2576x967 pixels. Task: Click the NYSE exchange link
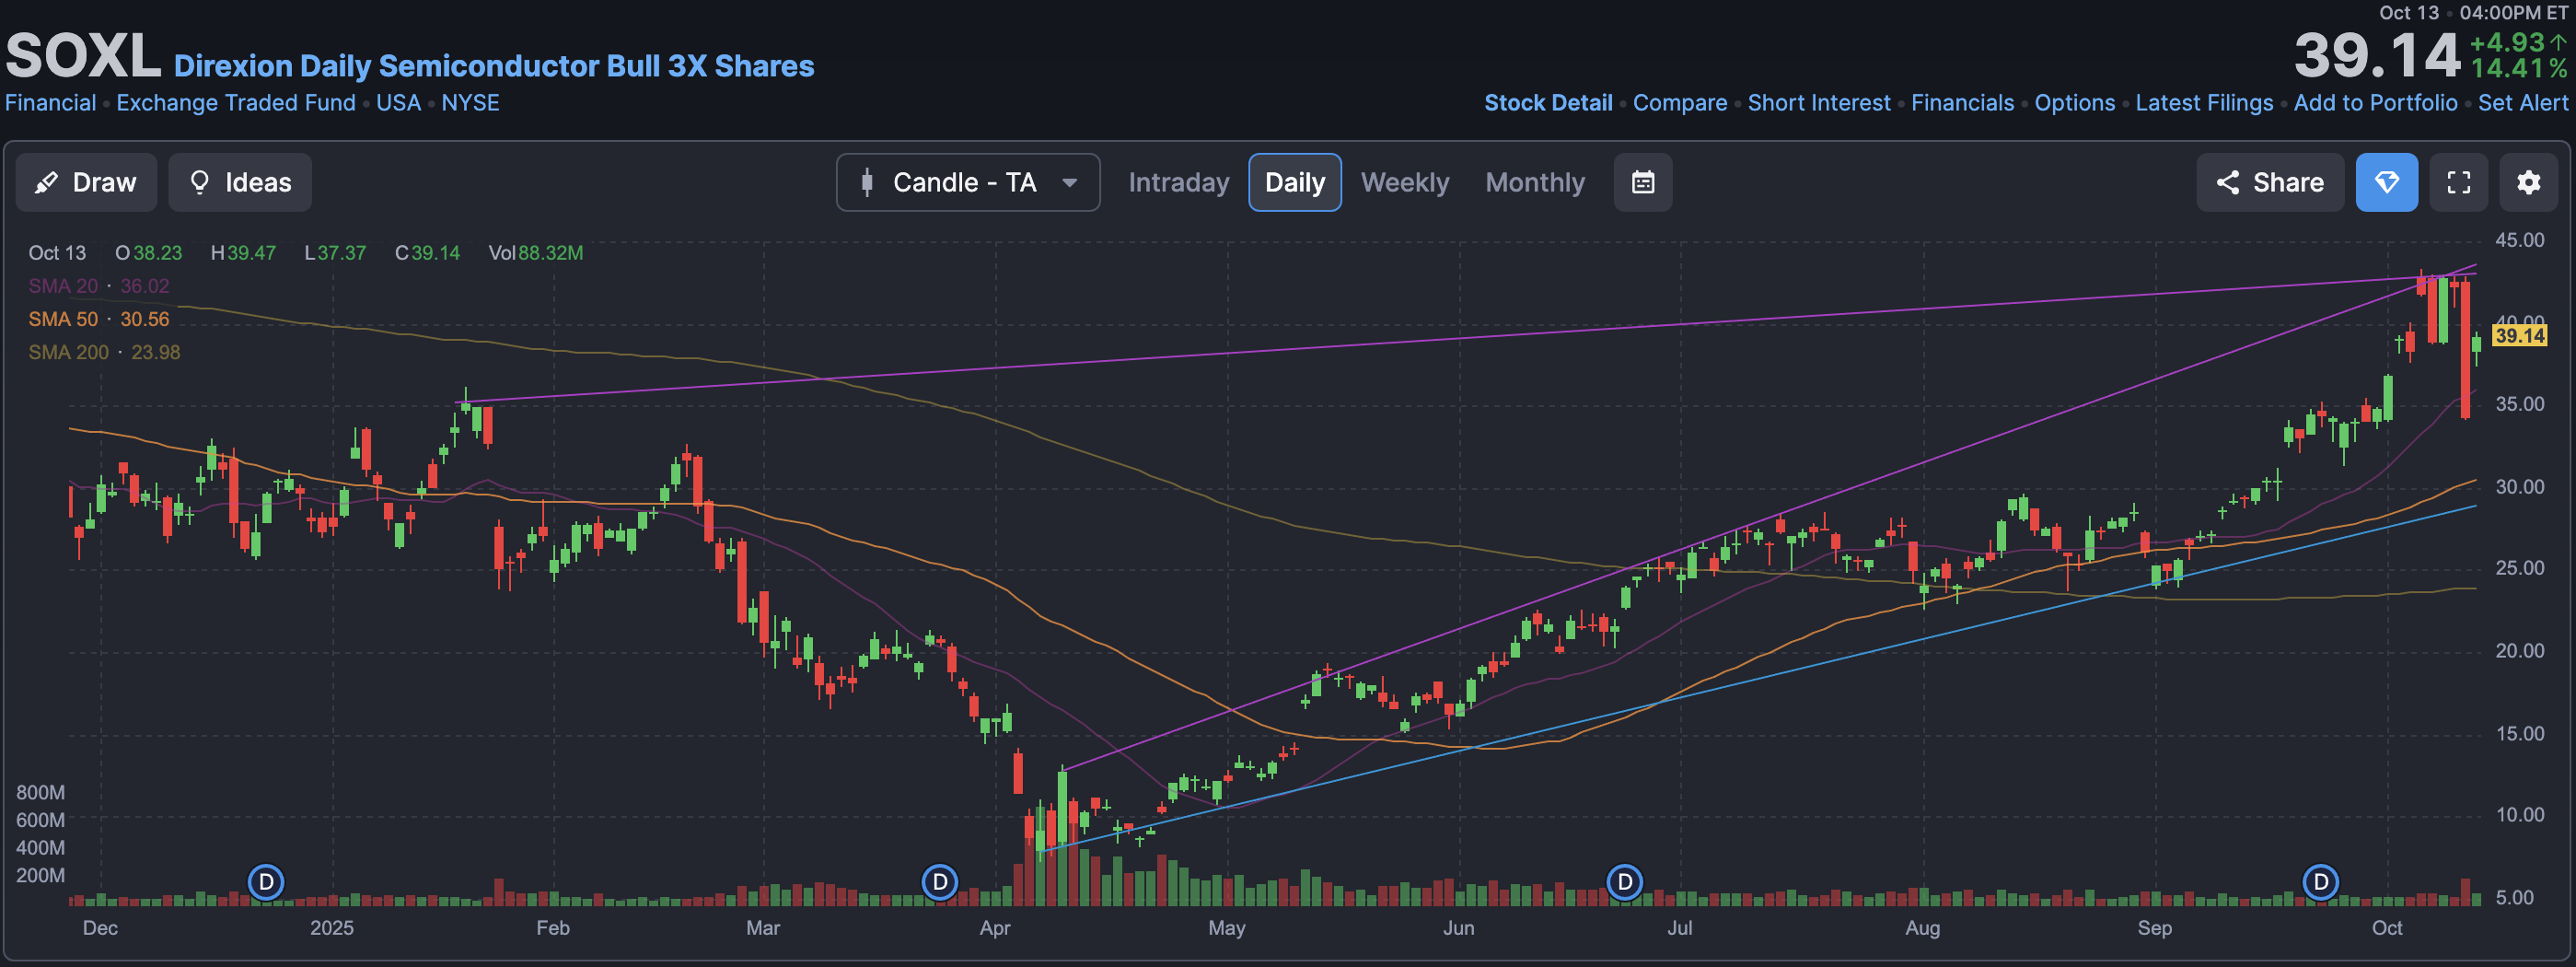coord(470,103)
